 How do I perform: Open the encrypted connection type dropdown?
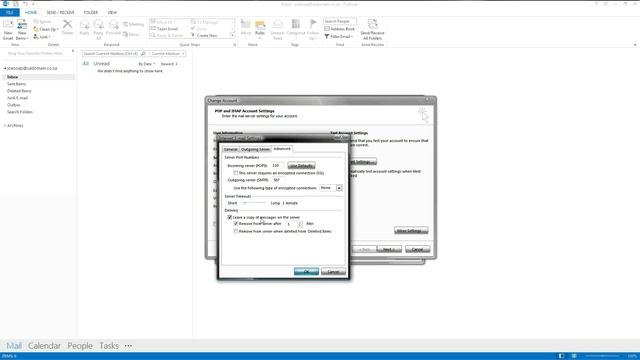point(339,188)
